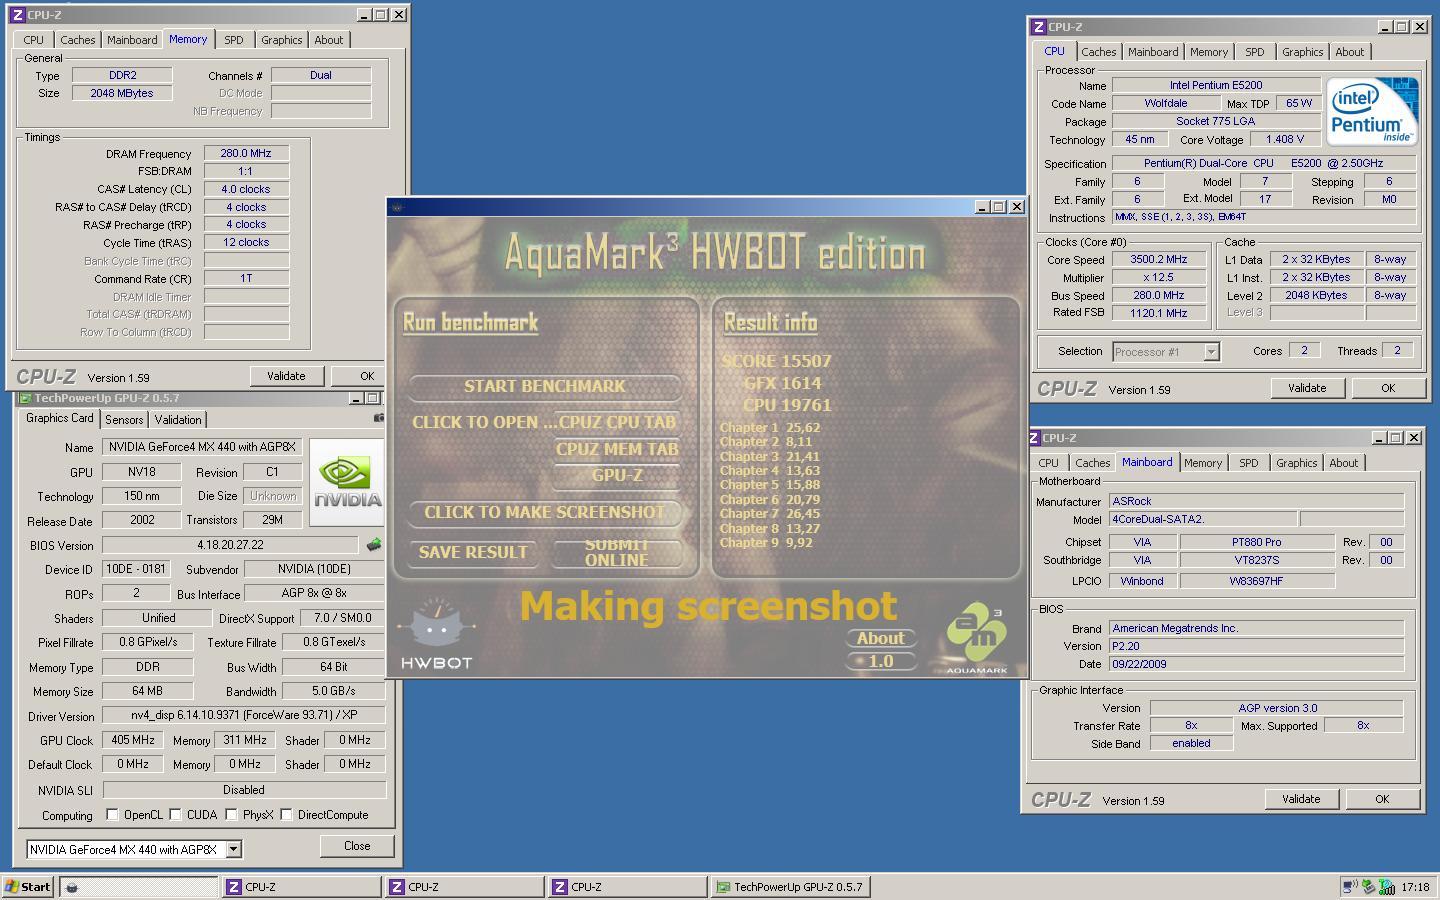Click the title bar icon of CPU-Z Memory window
Screen dimensions: 1440x900
click(x=18, y=15)
